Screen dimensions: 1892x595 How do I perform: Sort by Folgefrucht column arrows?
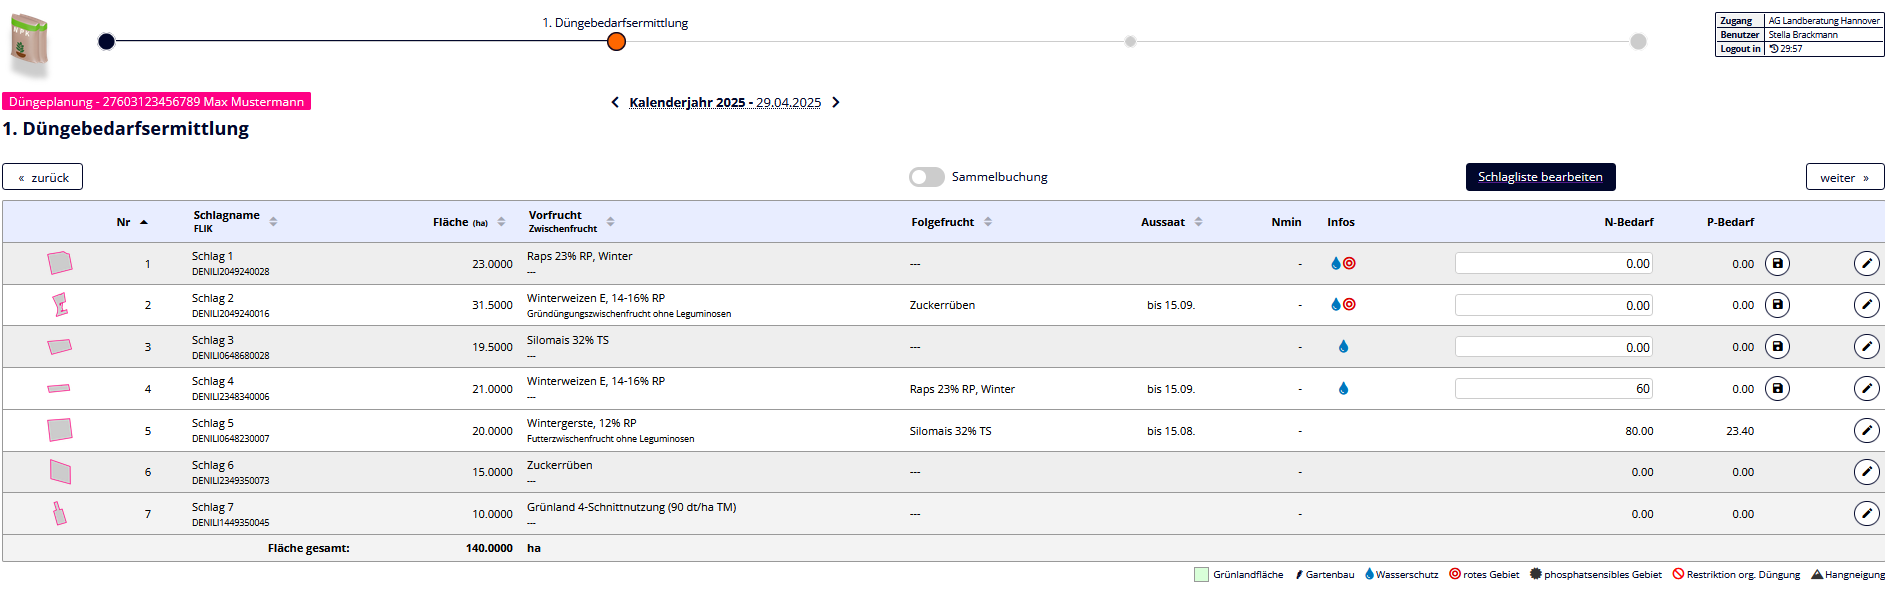(988, 222)
